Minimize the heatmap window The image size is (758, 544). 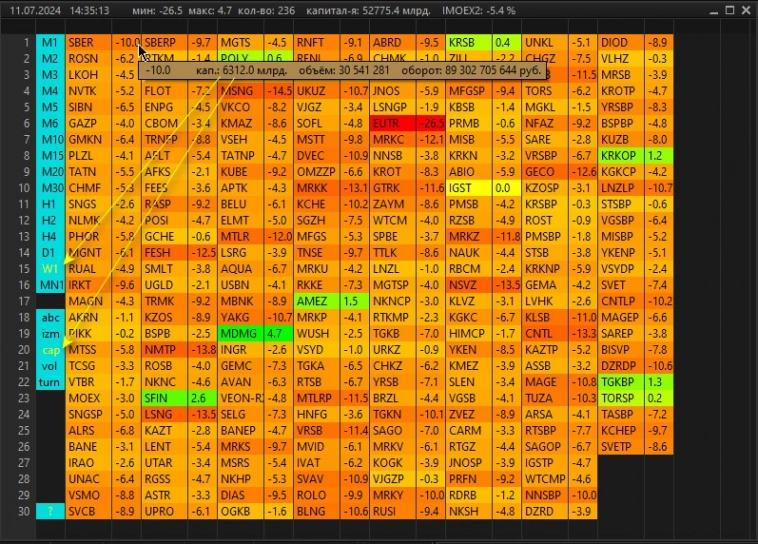[714, 11]
